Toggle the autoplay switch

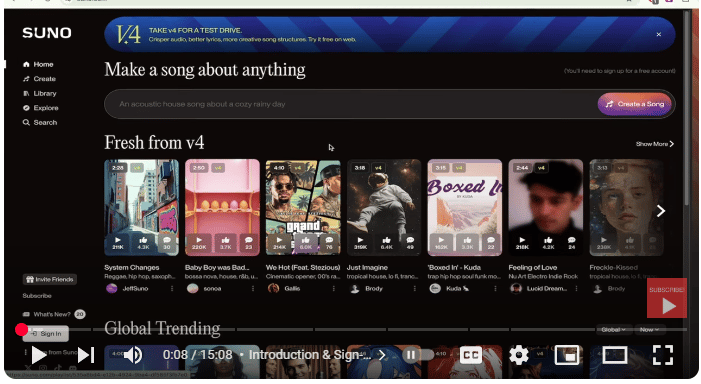point(418,355)
